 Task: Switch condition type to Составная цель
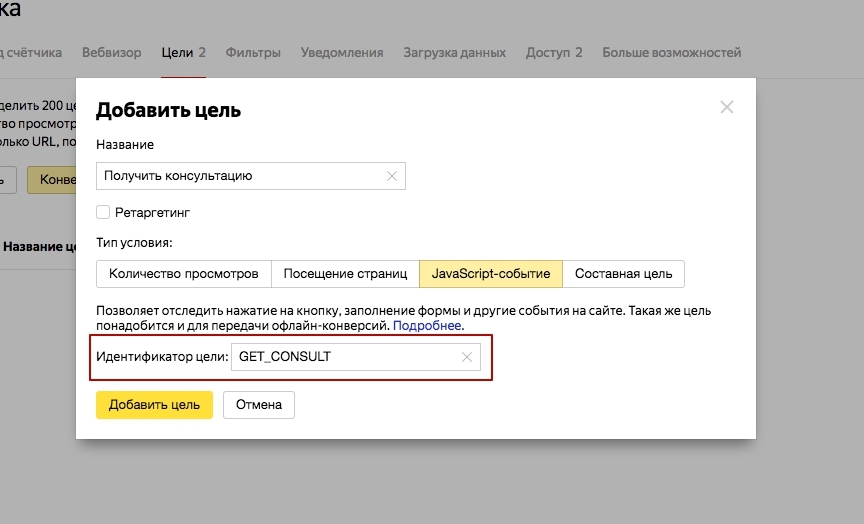click(624, 273)
